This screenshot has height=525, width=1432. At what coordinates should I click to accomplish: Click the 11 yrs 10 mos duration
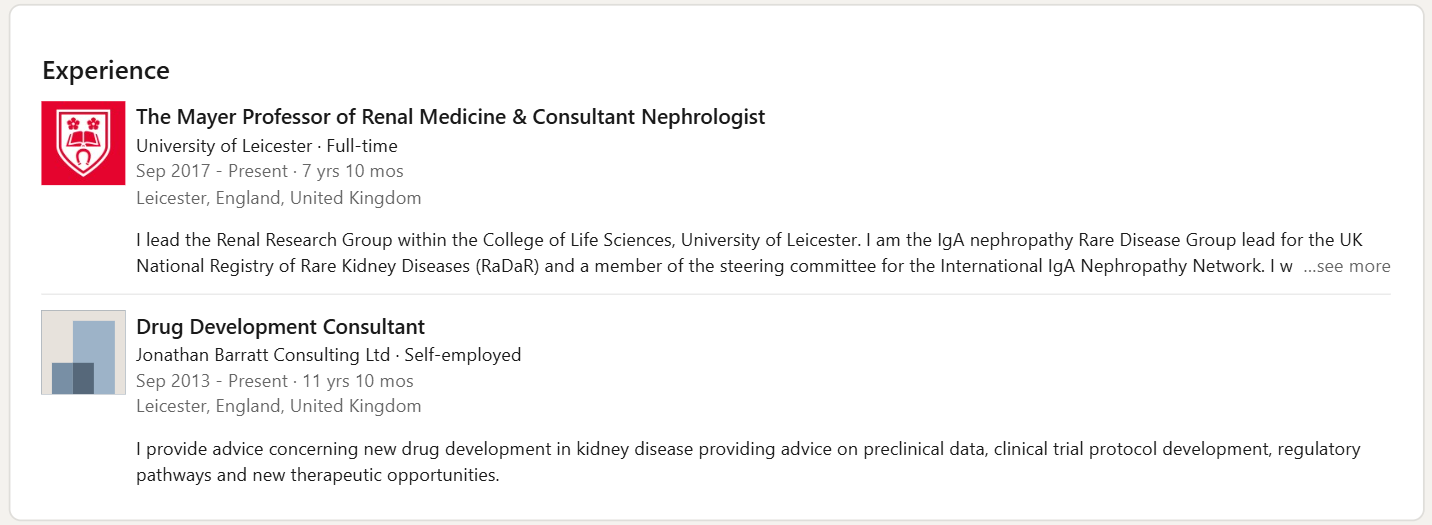358,381
